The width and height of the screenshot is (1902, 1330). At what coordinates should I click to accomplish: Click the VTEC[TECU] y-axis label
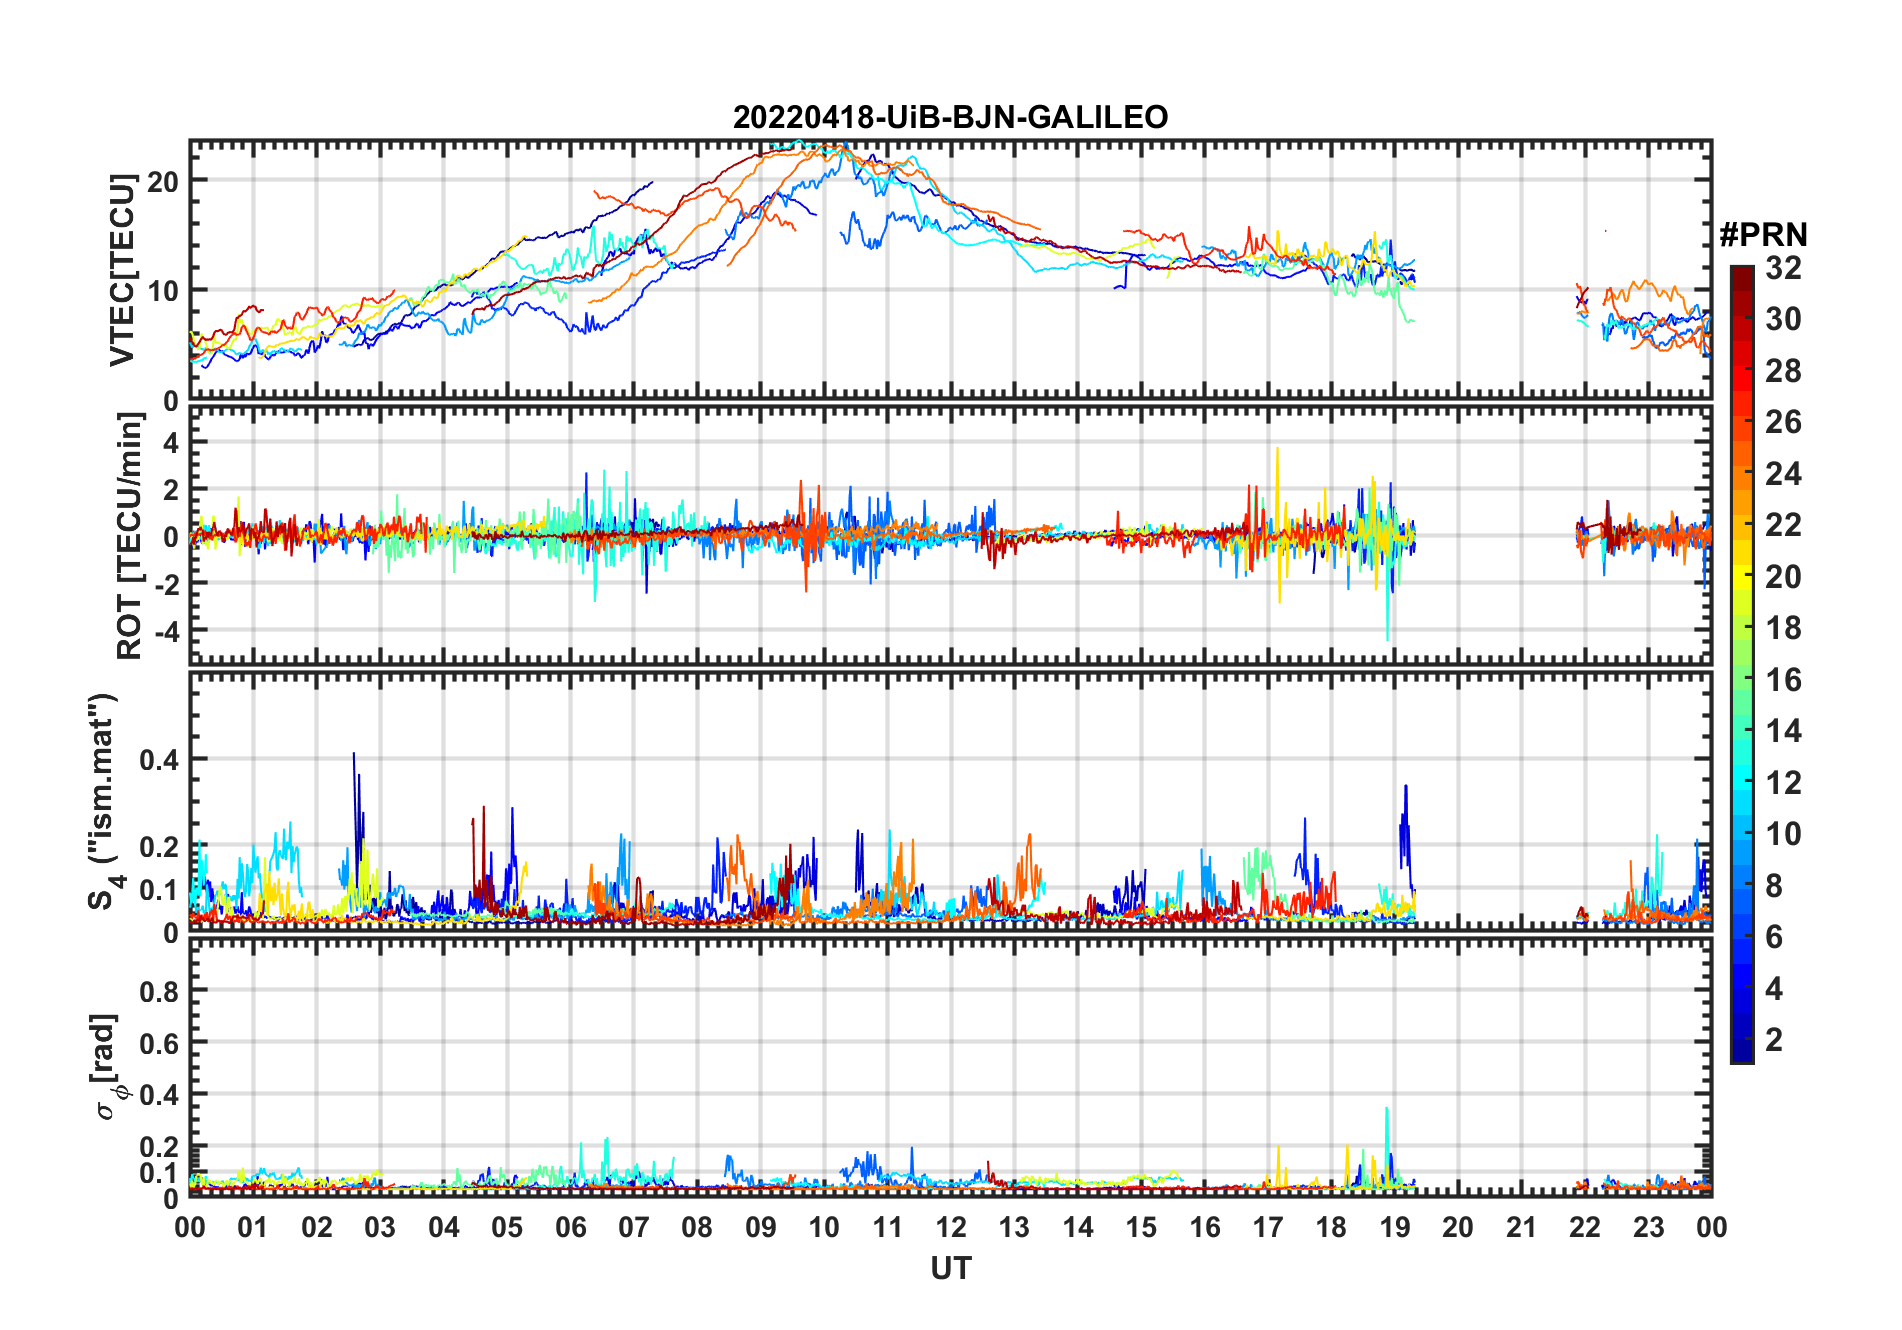point(122,270)
